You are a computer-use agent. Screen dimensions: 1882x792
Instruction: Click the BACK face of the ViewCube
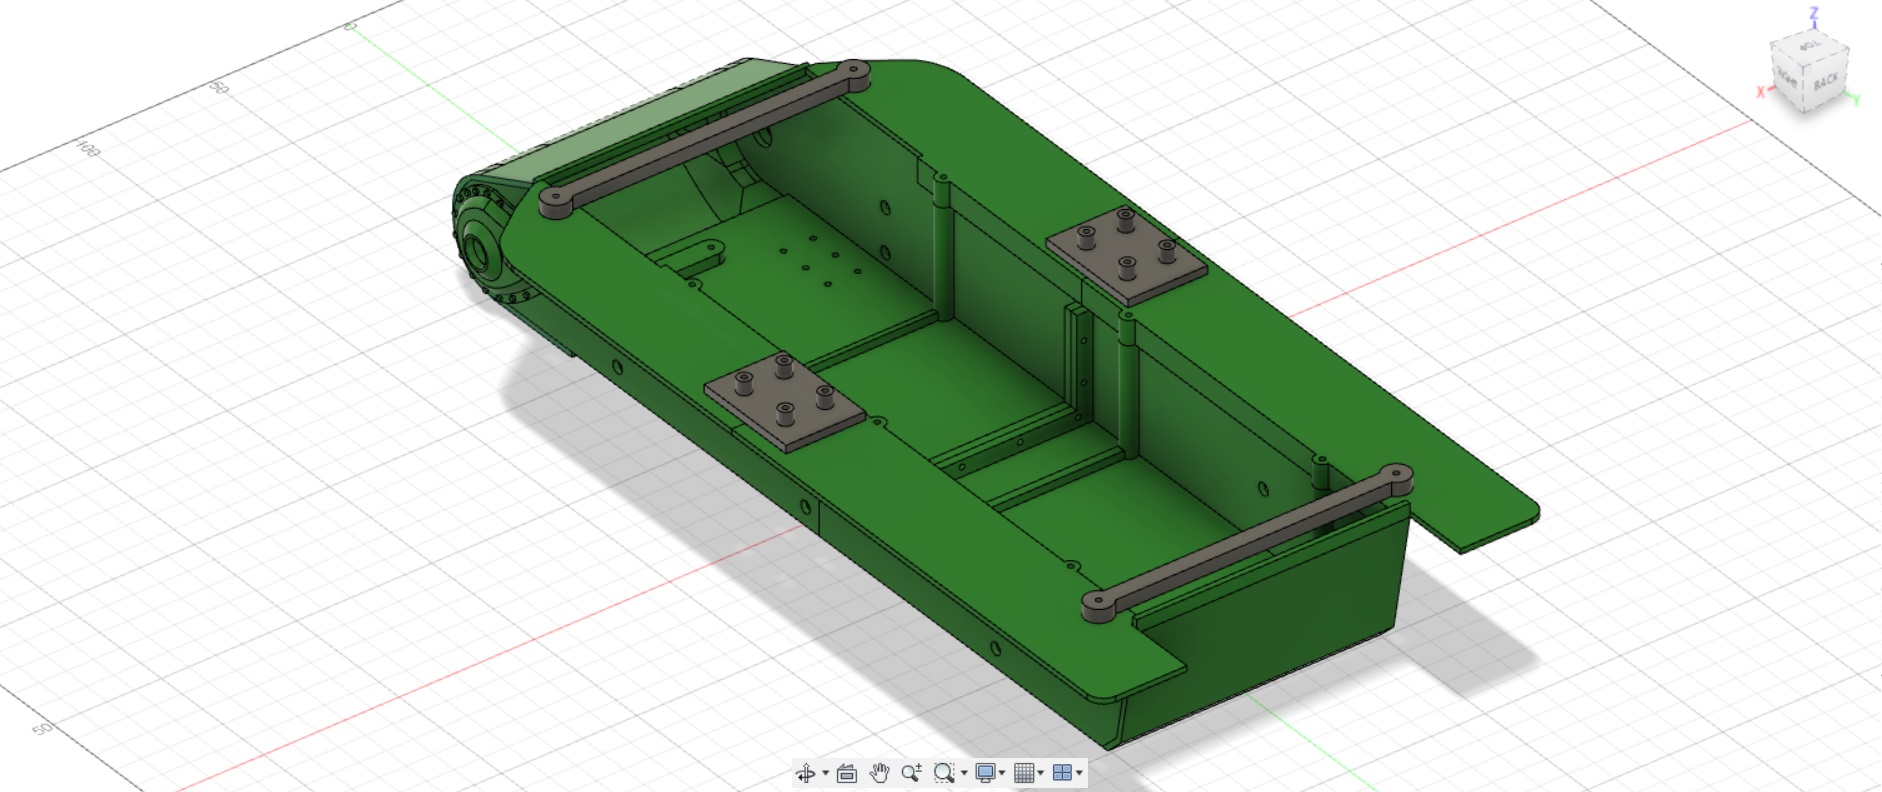[1826, 82]
